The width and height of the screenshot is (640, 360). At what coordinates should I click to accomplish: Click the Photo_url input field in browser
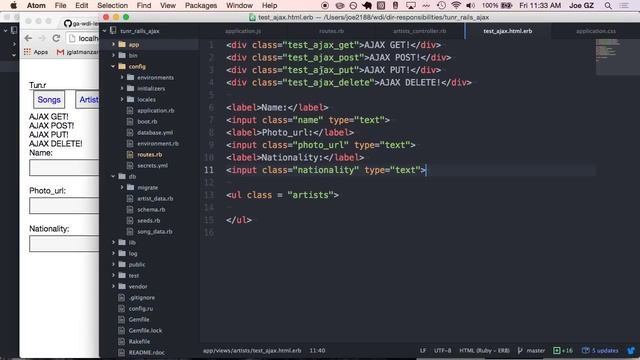(x=64, y=206)
